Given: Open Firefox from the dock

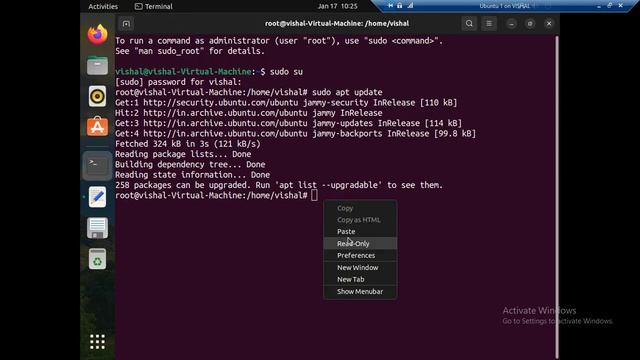Looking at the screenshot, I should click(x=97, y=34).
